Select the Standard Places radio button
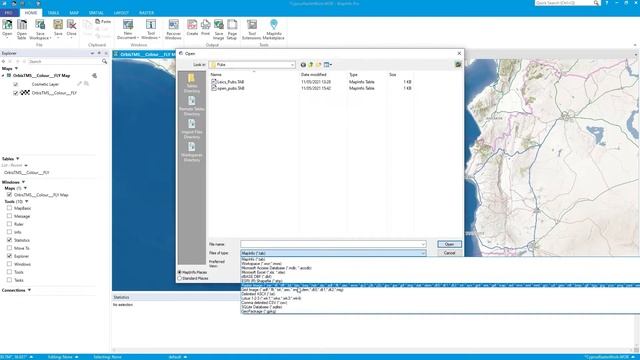Screen dimensions: 640x360 pos(180,278)
